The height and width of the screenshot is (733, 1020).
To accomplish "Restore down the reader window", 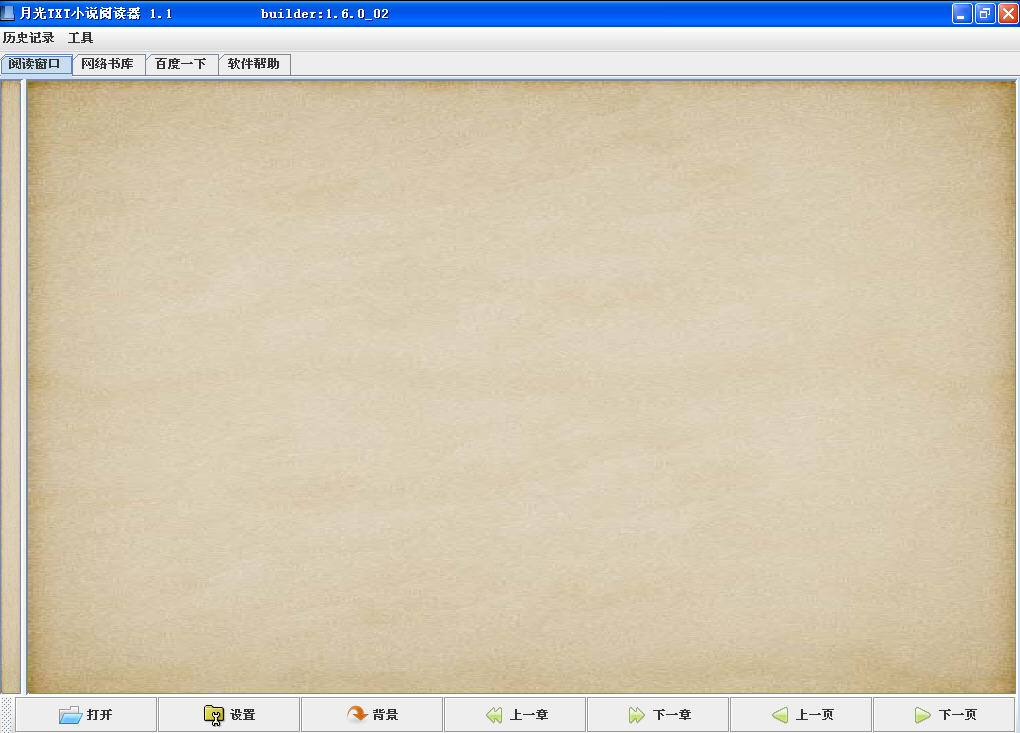I will click(x=985, y=14).
